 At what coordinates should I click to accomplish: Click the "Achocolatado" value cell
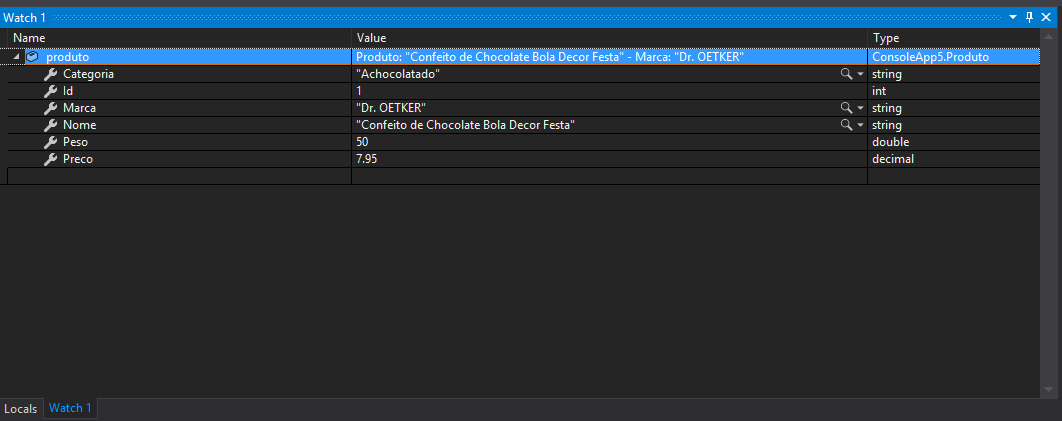398,74
